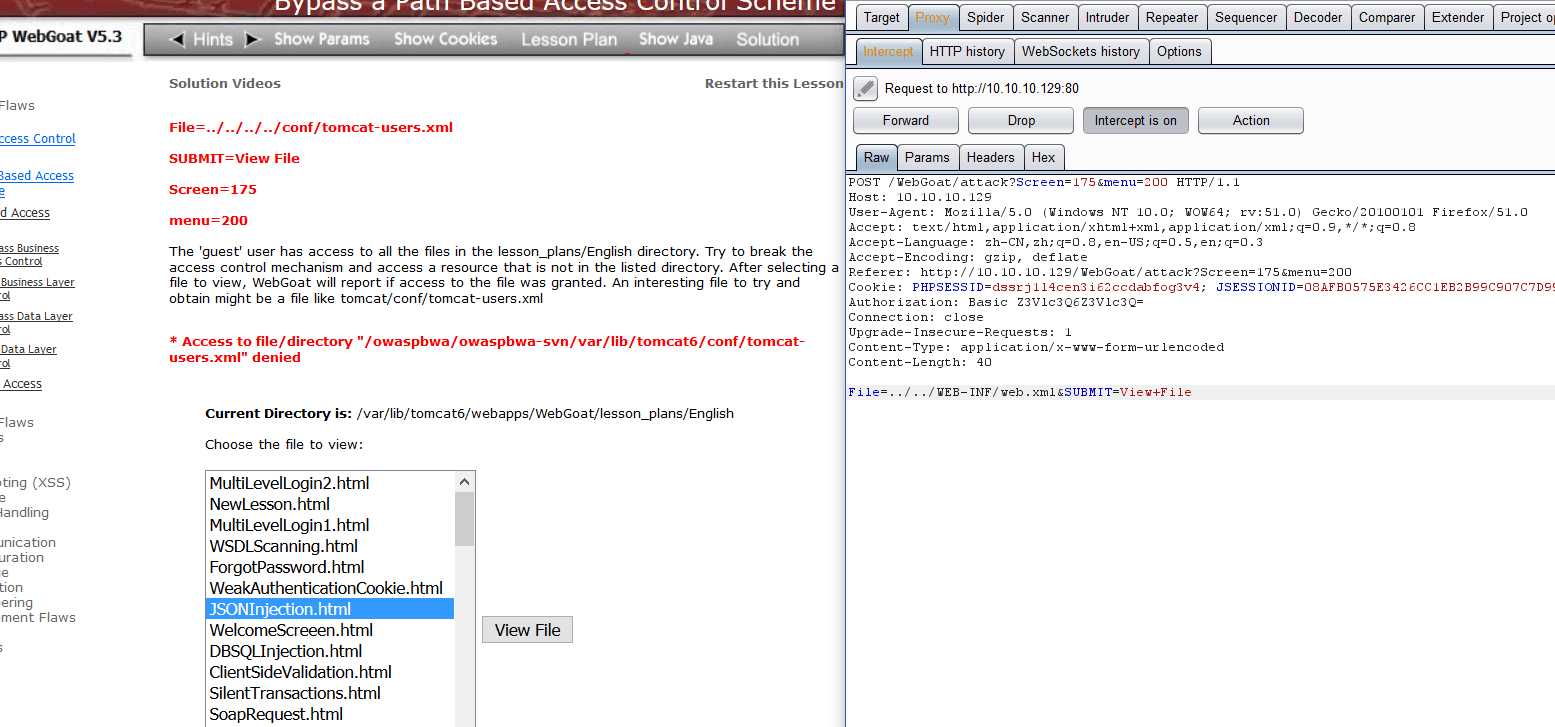1555x727 pixels.
Task: Click the 'Host: 10.10.10.129' header line
Action: click(x=920, y=197)
